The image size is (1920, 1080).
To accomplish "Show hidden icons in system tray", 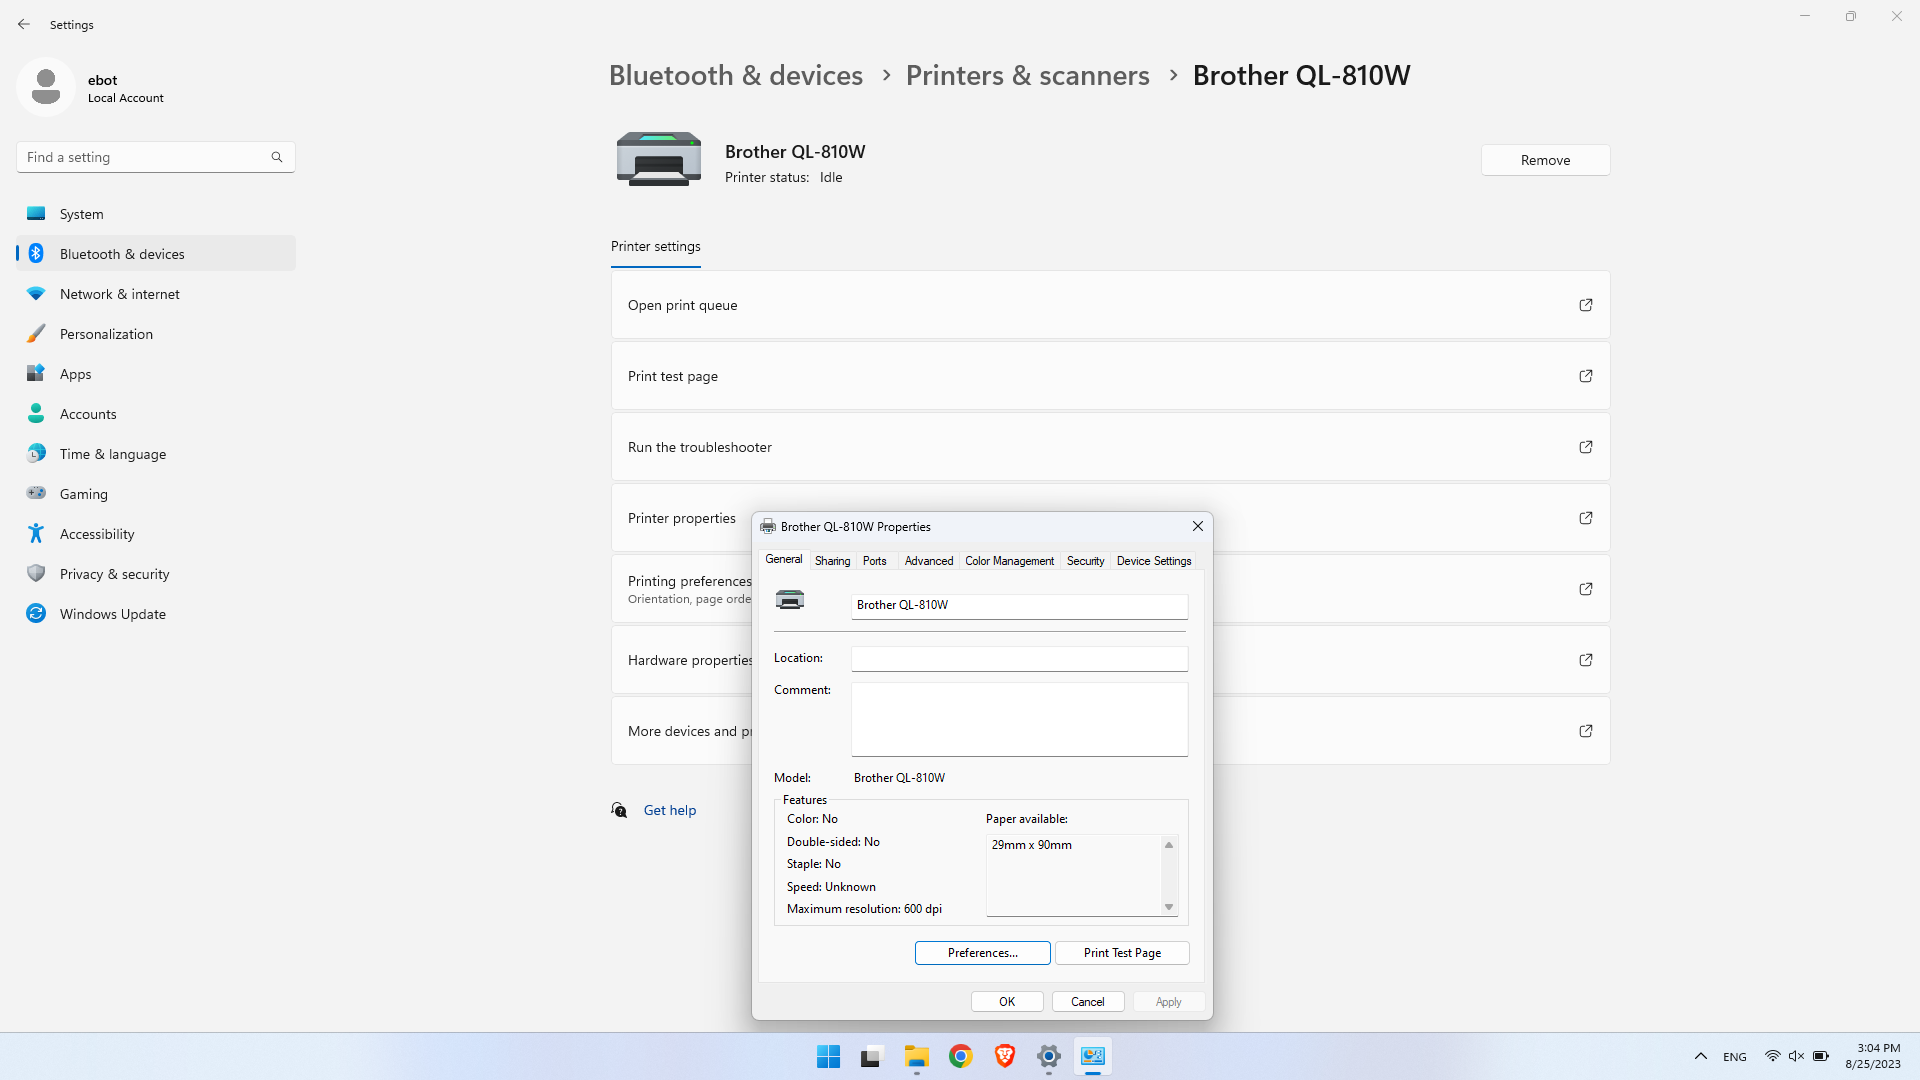I will click(1700, 1056).
